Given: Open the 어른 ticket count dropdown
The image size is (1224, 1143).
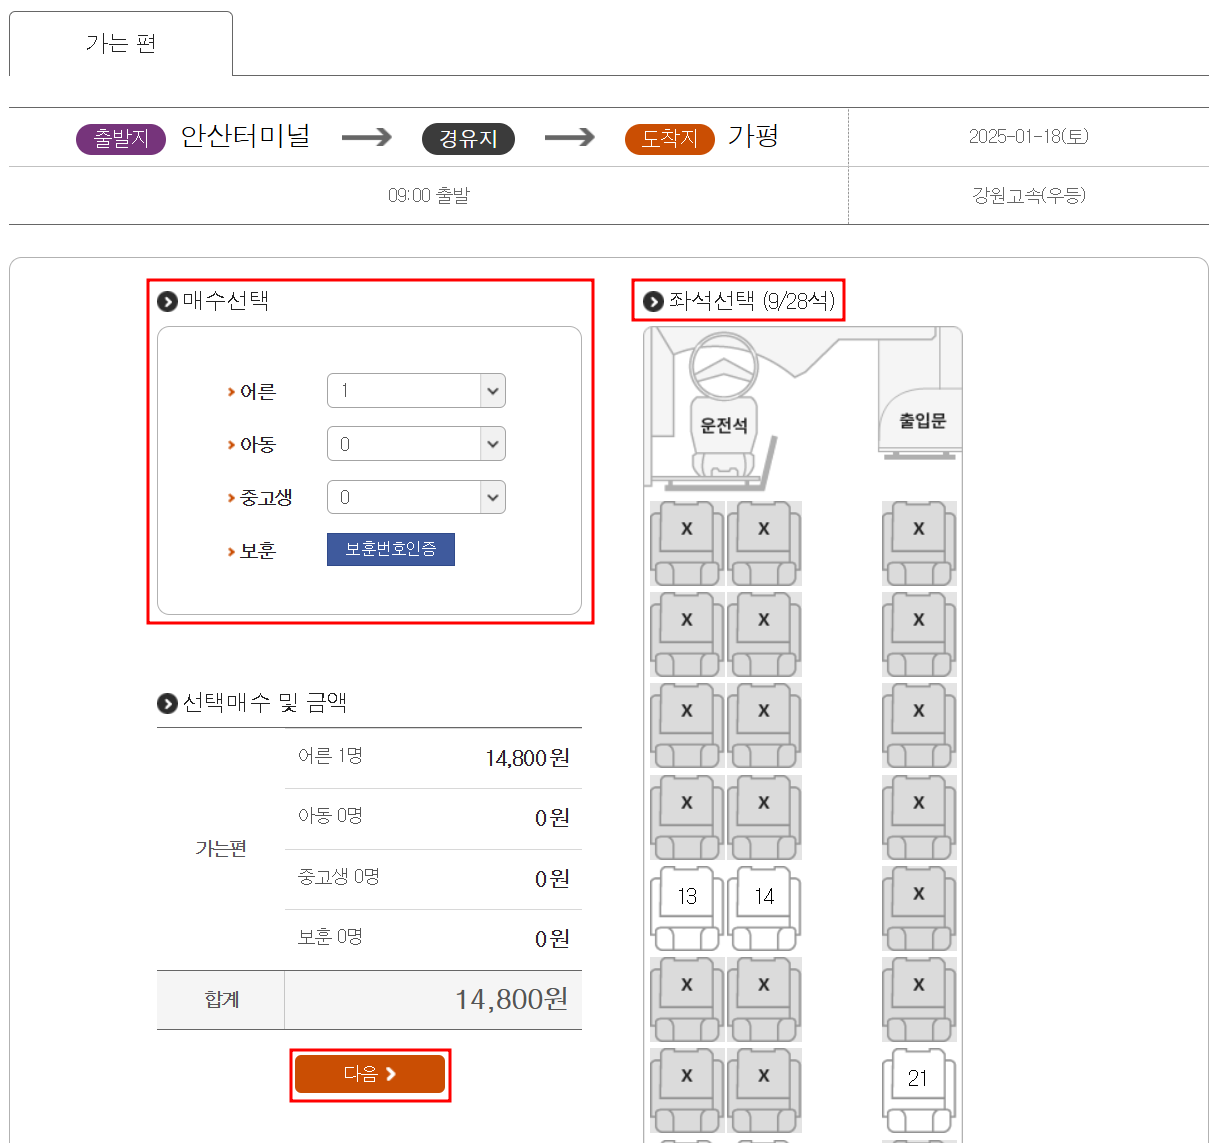Looking at the screenshot, I should [416, 391].
